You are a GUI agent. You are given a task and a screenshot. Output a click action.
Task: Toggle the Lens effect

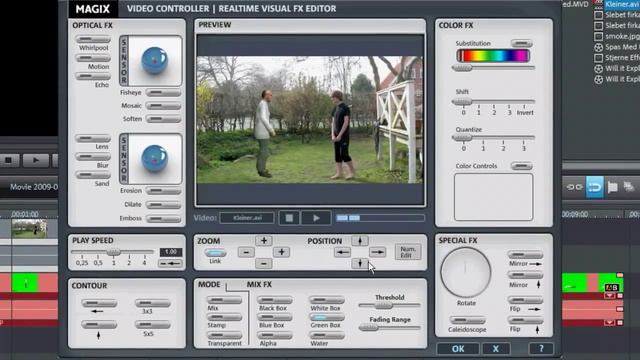[x=93, y=138]
